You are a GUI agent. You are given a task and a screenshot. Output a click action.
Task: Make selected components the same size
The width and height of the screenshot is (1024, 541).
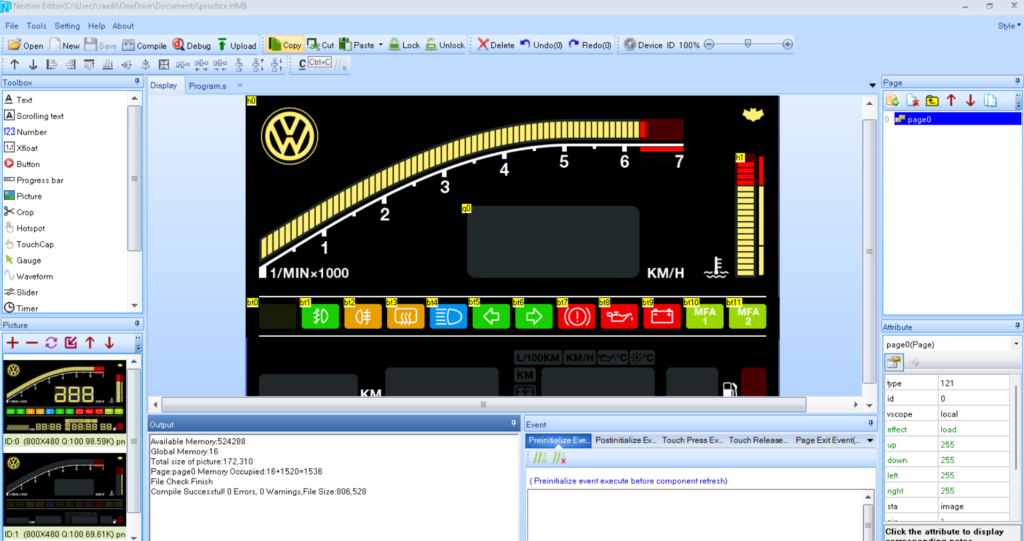[x=164, y=64]
